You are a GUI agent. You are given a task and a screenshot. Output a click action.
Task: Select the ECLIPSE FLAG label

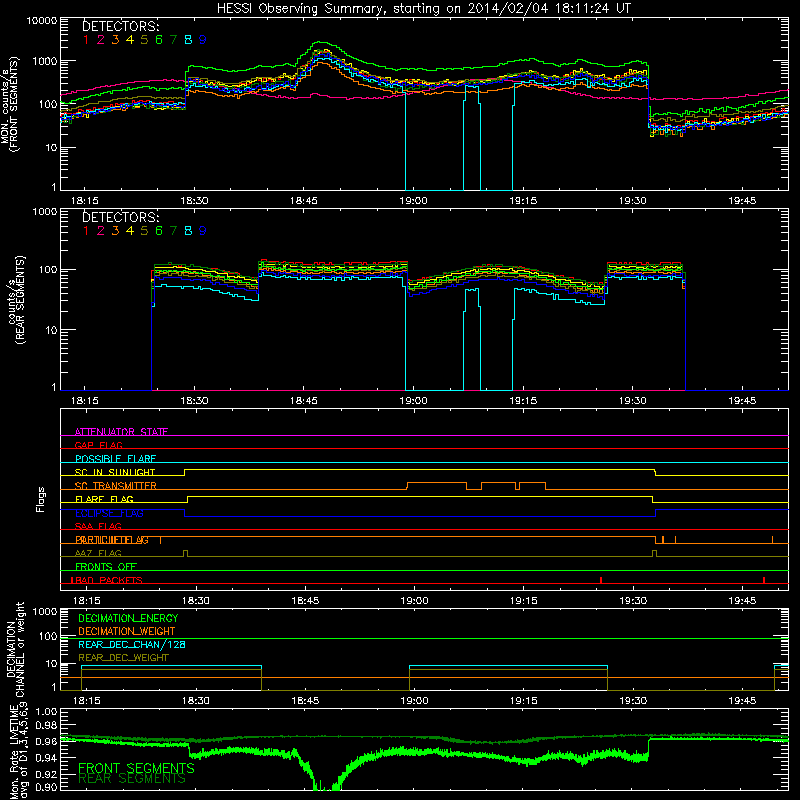109,513
